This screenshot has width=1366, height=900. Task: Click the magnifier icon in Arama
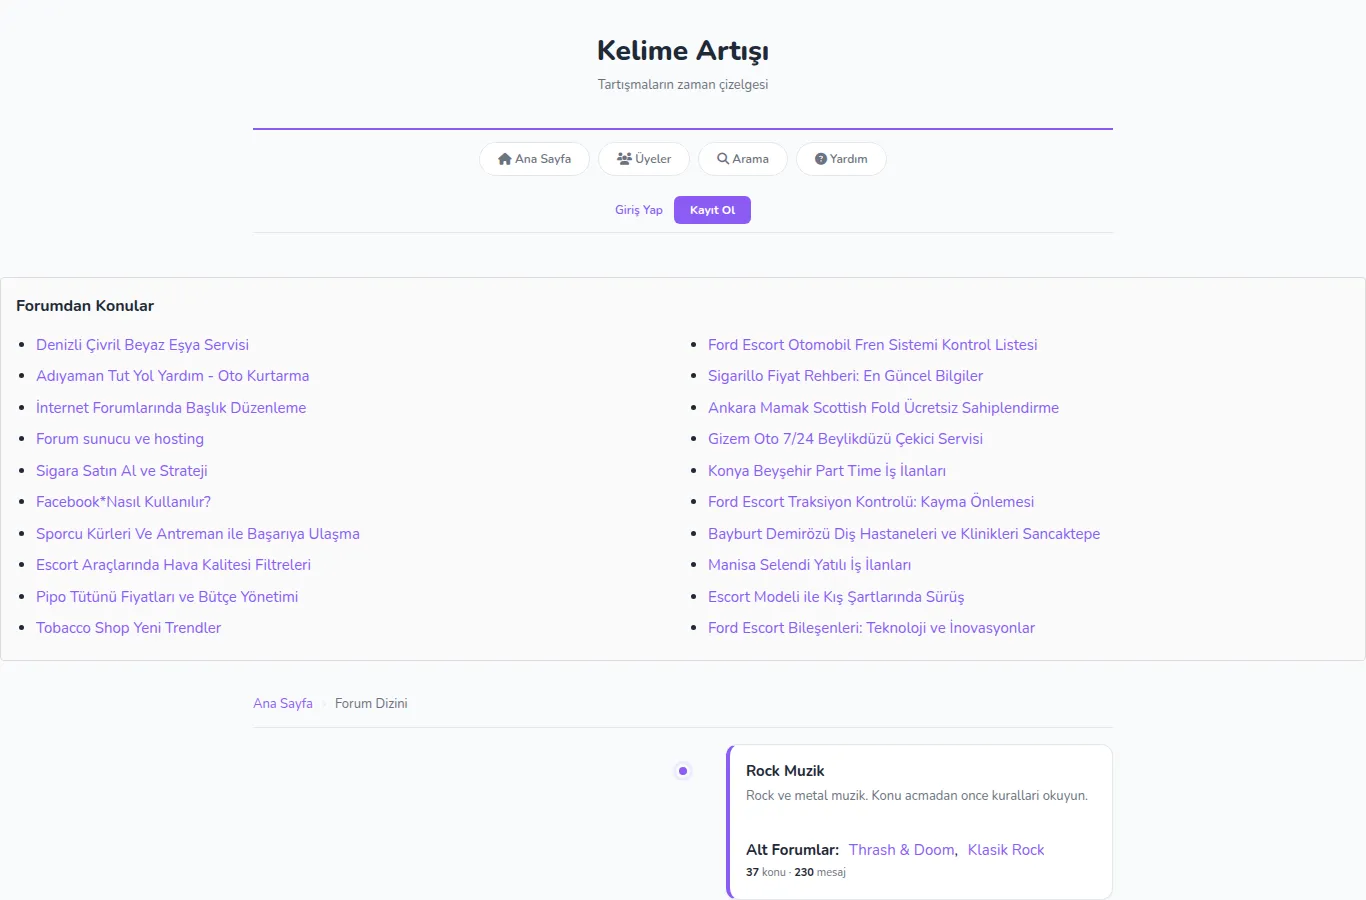tap(723, 159)
